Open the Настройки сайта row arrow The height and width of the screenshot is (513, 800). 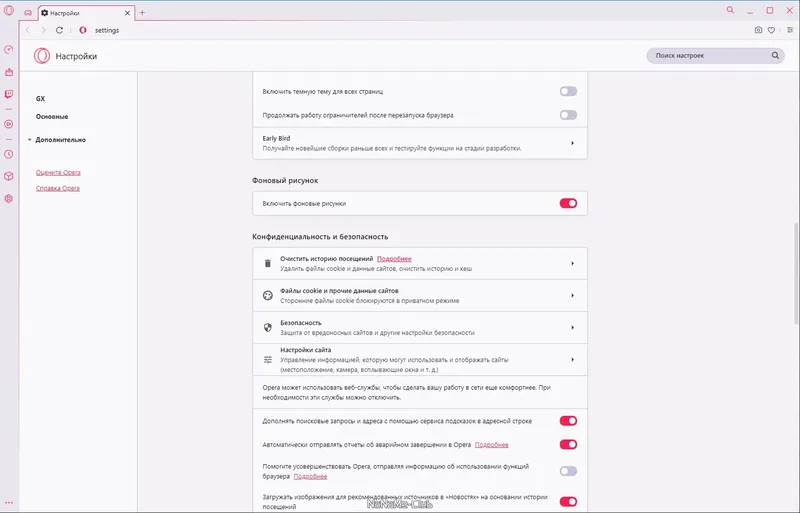coord(572,360)
